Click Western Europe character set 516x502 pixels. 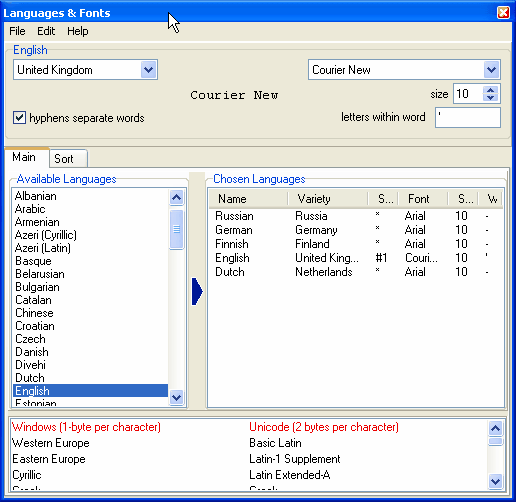(x=51, y=443)
